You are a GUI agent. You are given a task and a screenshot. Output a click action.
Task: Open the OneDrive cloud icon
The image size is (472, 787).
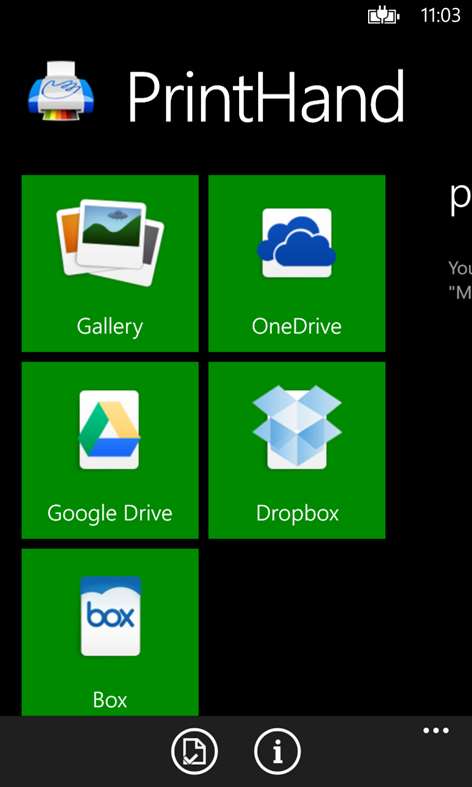(297, 243)
